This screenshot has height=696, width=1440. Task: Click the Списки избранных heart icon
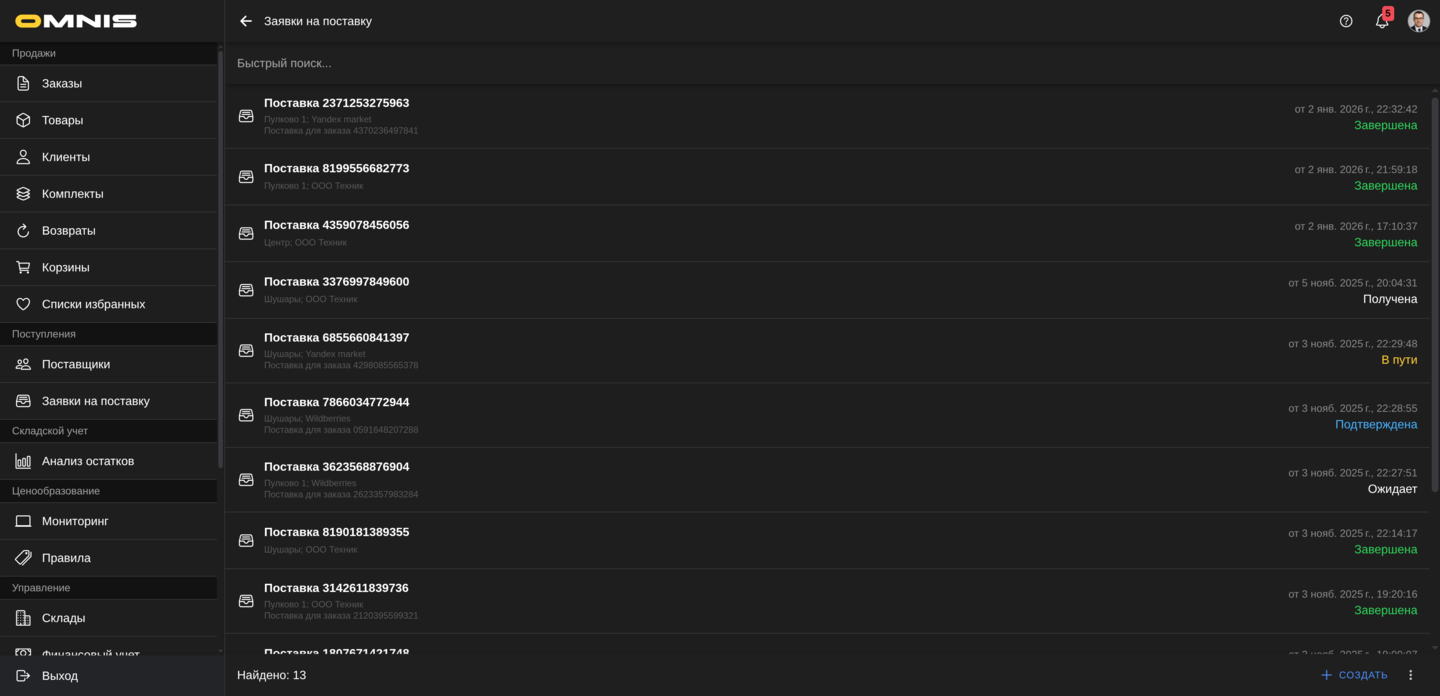pos(23,304)
